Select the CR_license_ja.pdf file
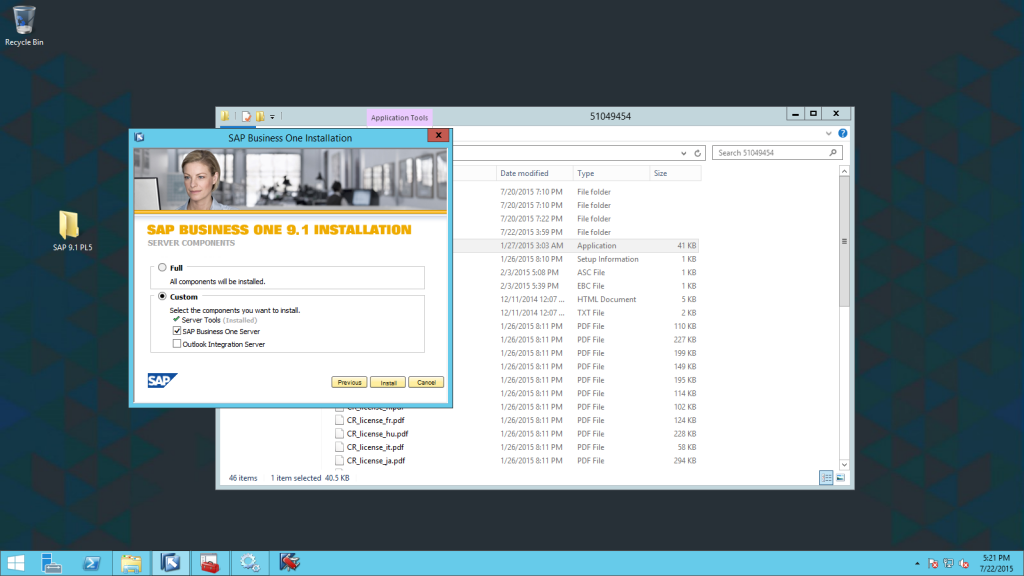 pos(376,460)
